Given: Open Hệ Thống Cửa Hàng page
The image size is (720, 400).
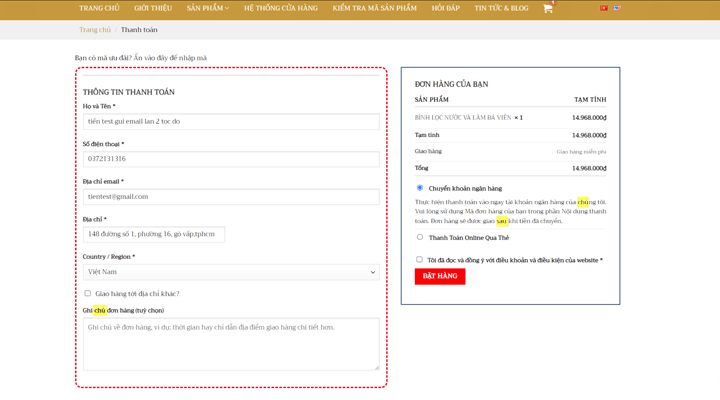Looking at the screenshot, I should pyautogui.click(x=281, y=8).
